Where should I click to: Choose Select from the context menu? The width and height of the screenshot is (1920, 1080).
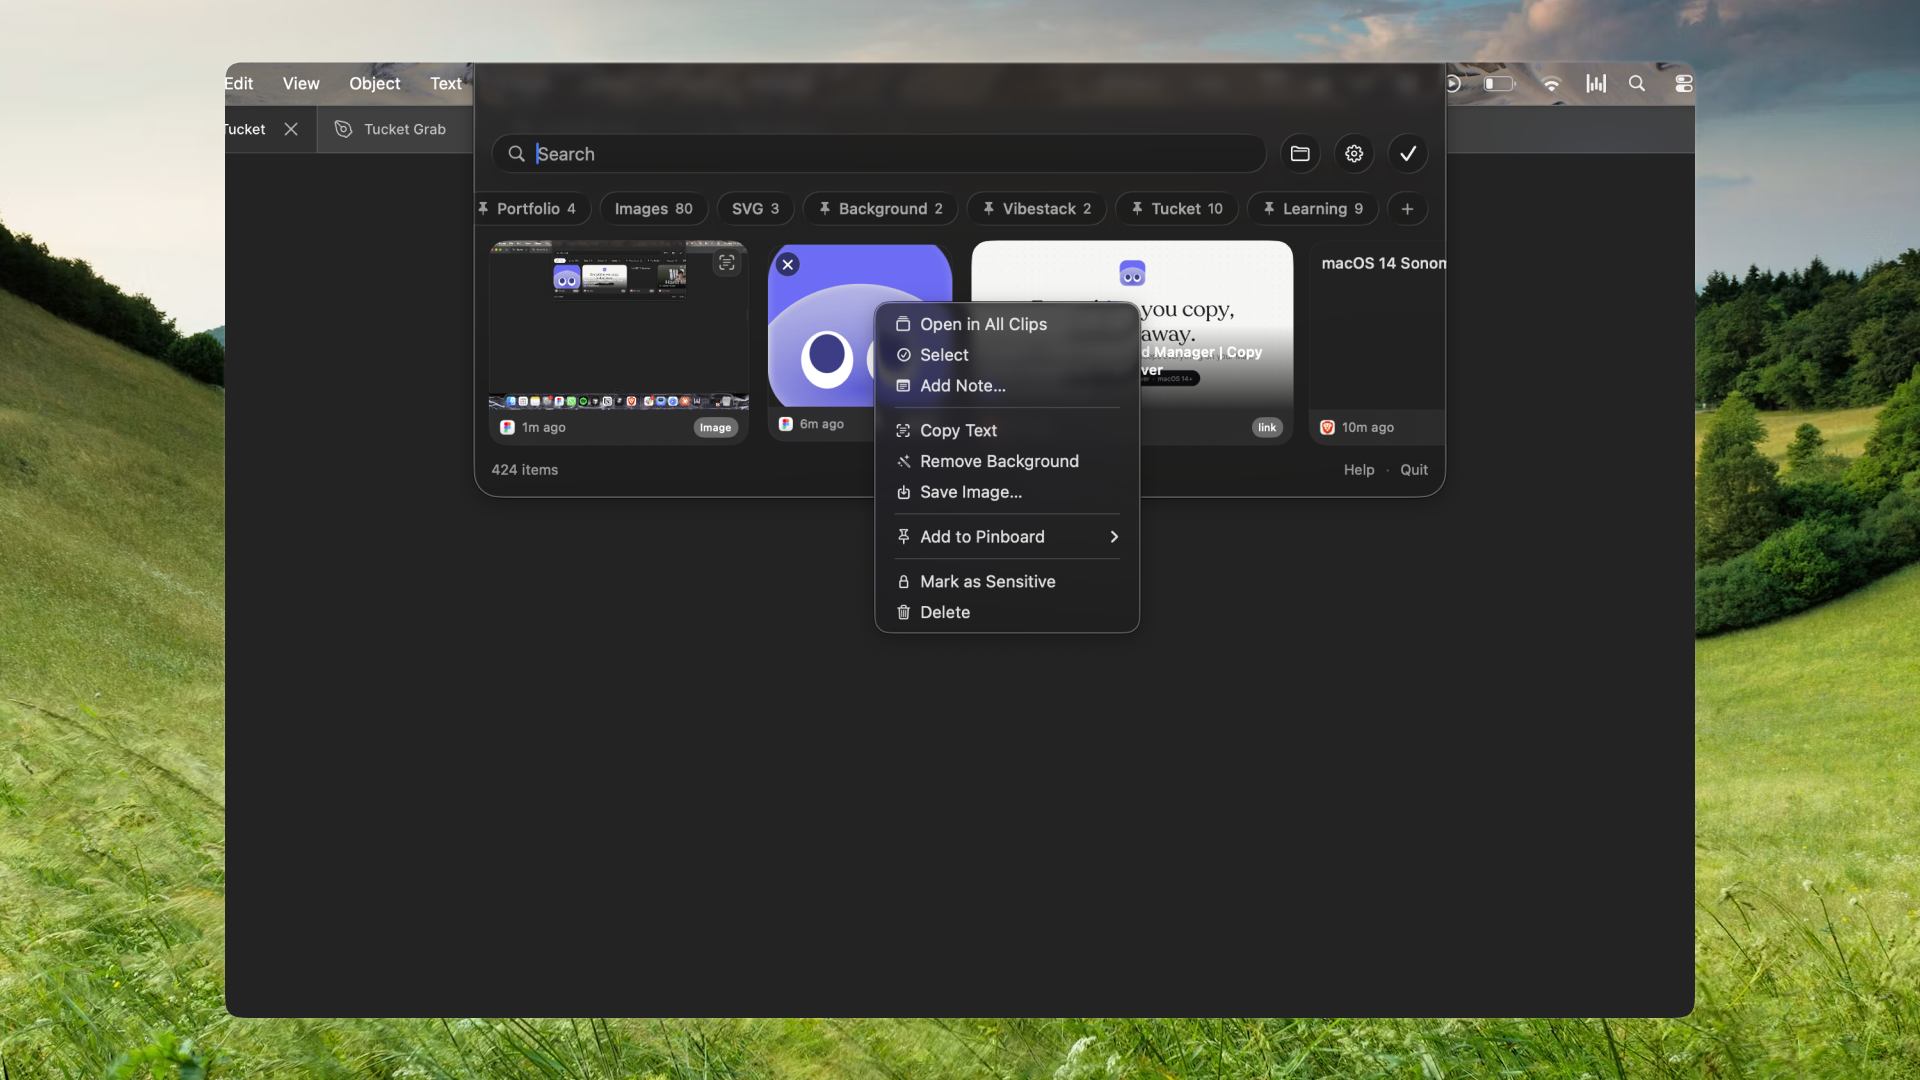[1007, 355]
